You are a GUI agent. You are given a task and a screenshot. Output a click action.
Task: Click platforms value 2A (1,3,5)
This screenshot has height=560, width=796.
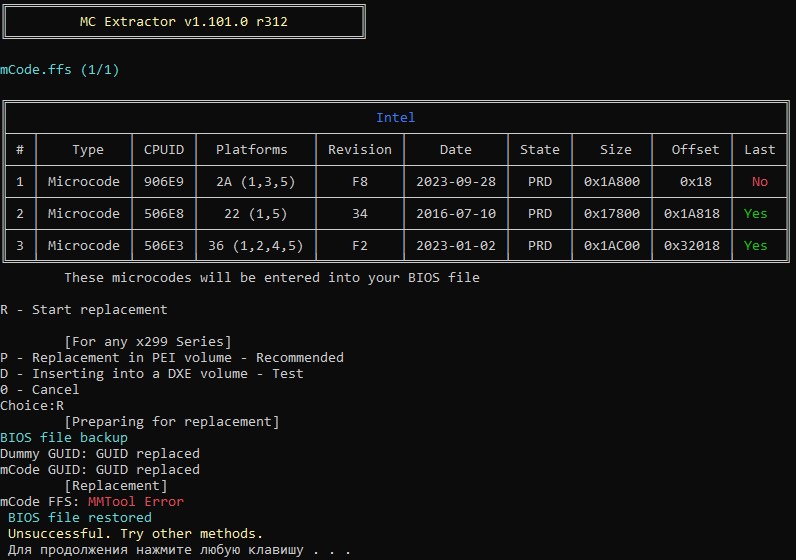point(256,182)
